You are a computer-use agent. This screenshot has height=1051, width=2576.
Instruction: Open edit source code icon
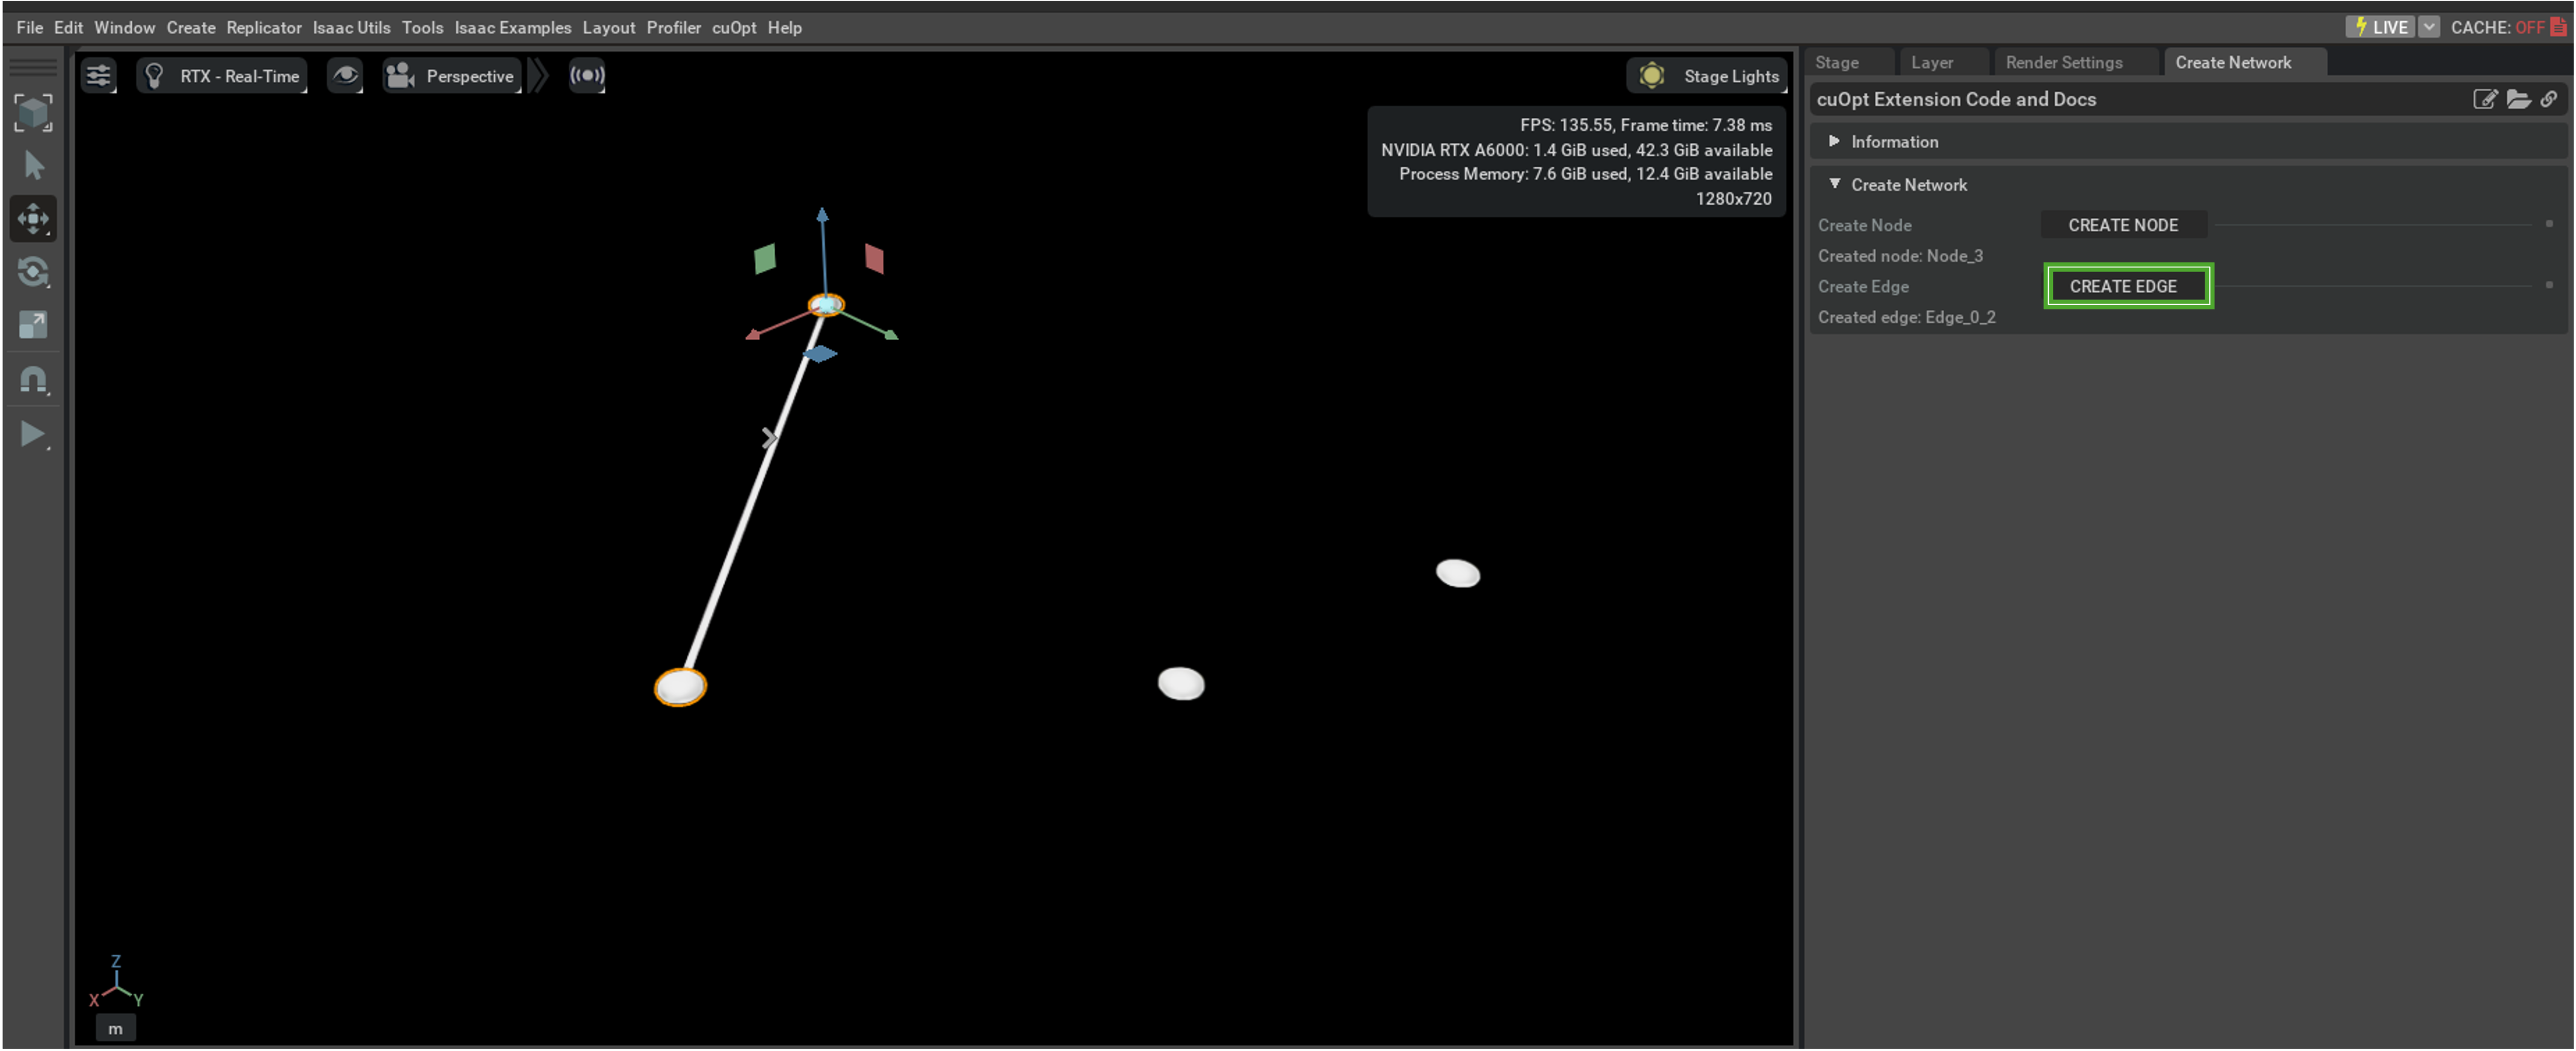tap(2484, 99)
